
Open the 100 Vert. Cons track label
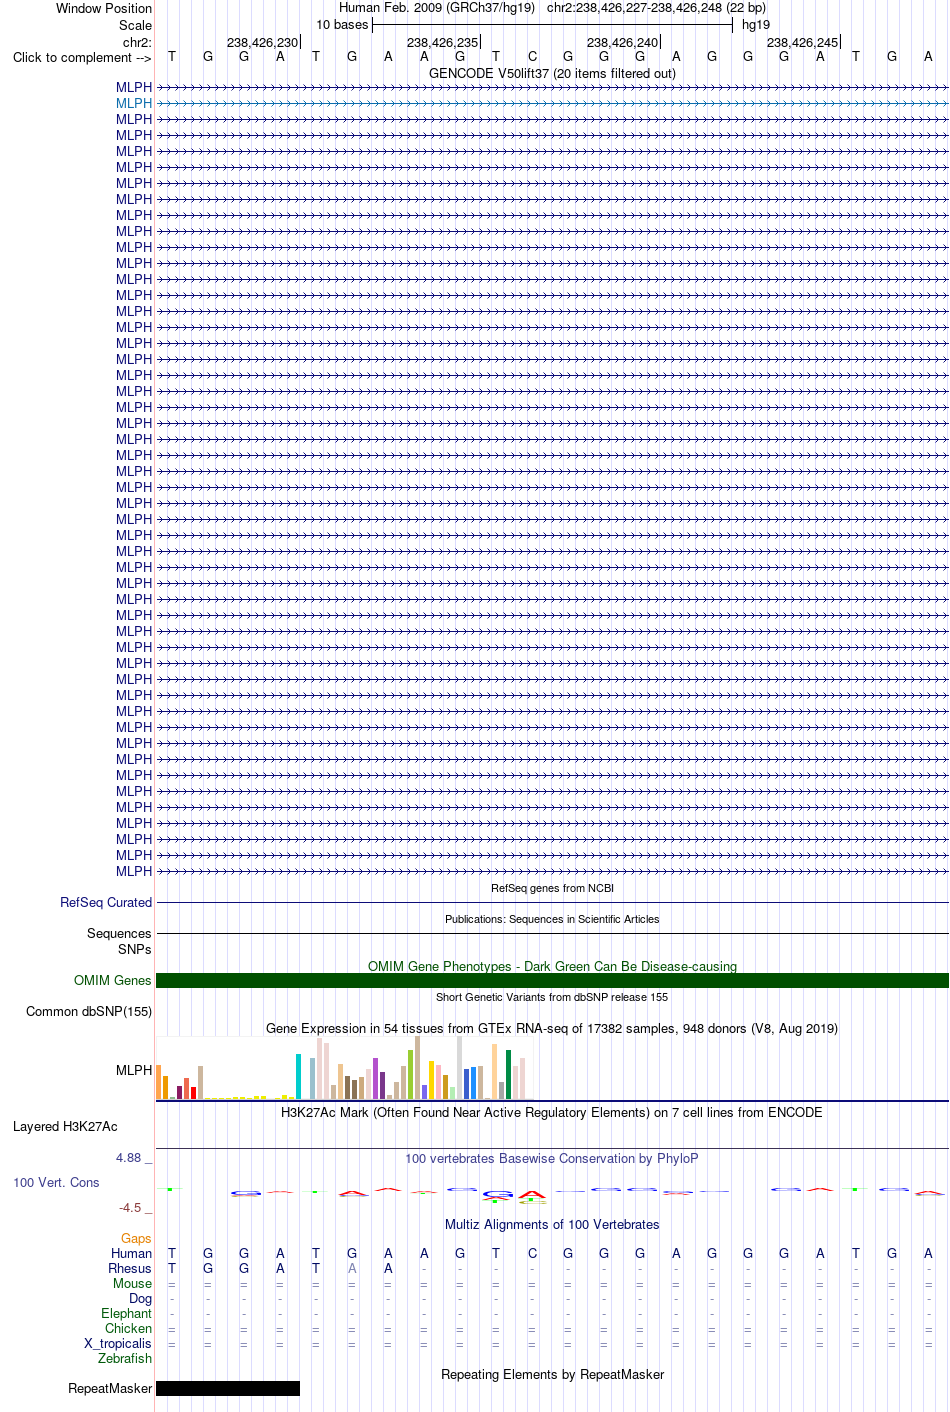[56, 1182]
